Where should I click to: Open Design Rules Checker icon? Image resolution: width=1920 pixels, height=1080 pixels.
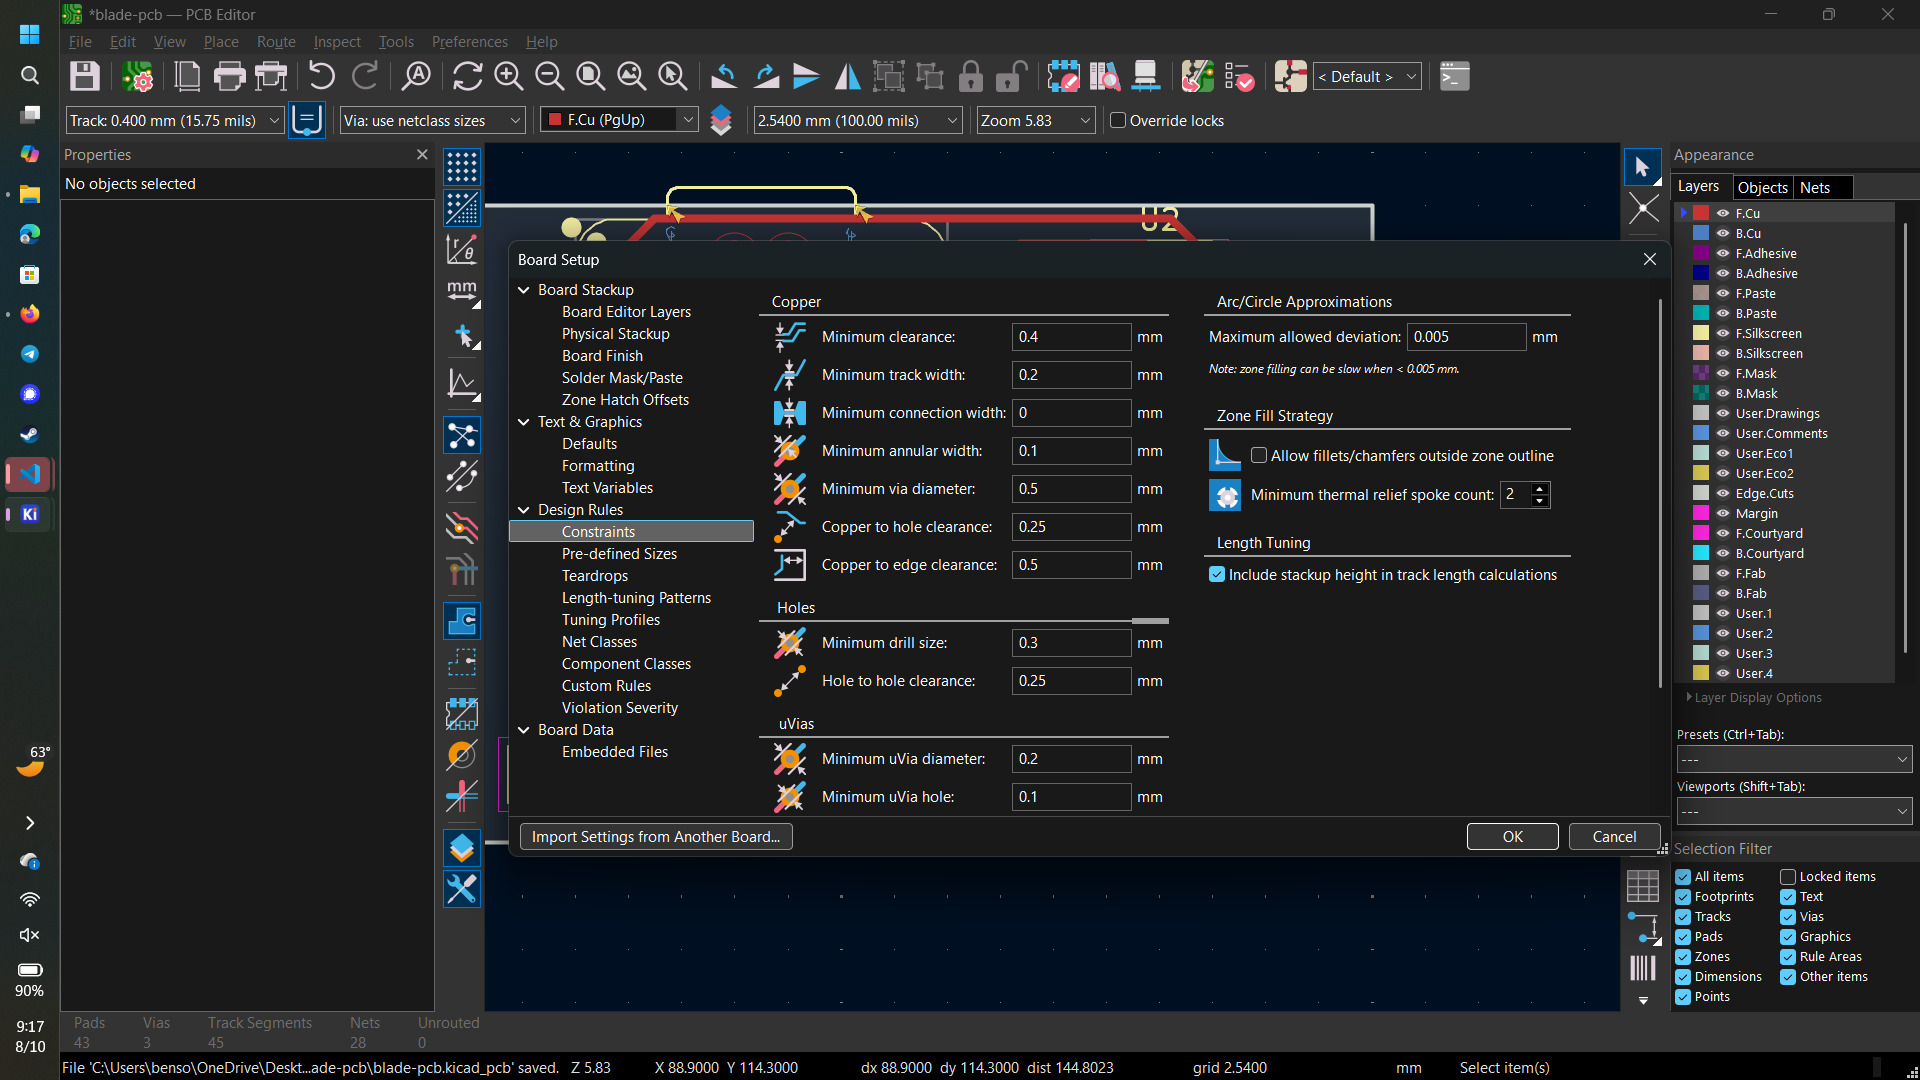(x=1238, y=77)
